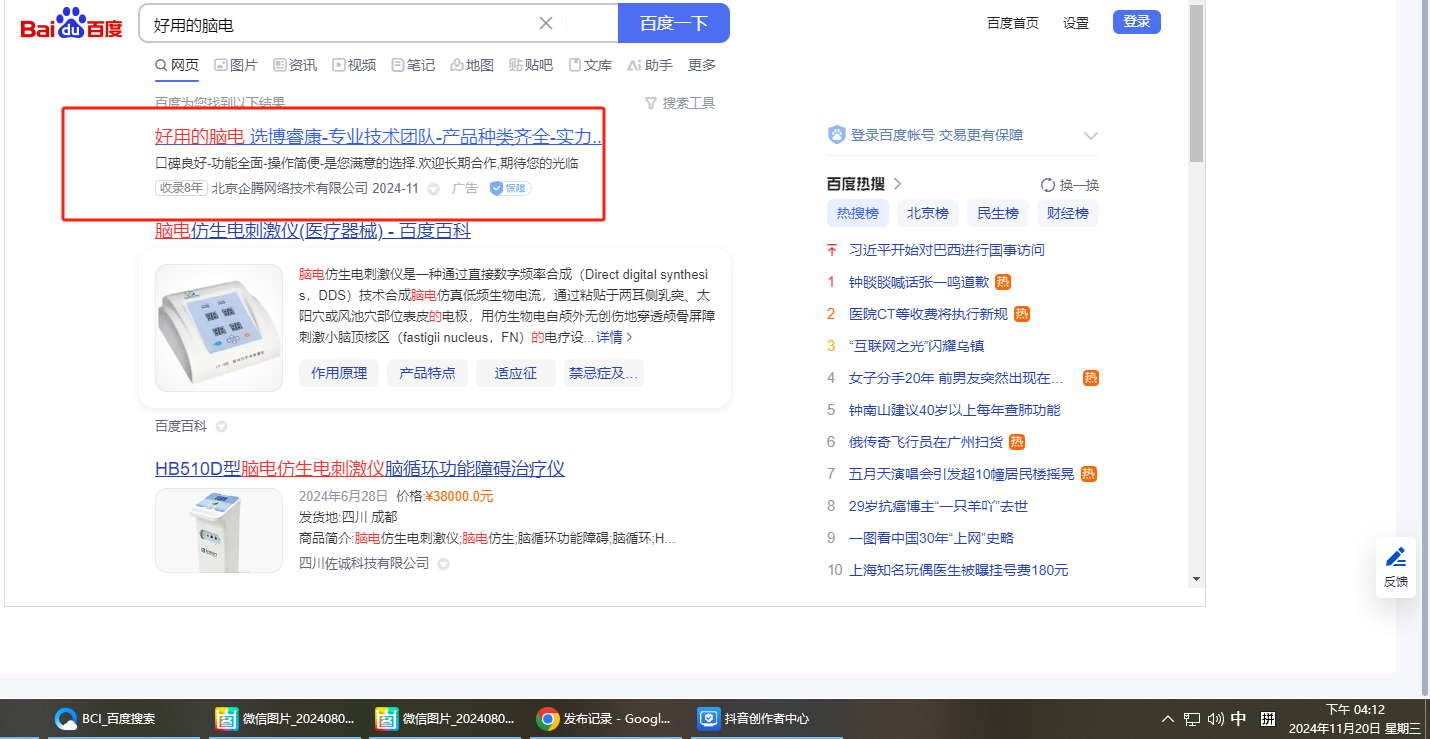Viewport: 1430px width, 739px height.
Task: Open the 脑电仿生电刺激仪 百度百科 link
Action: click(312, 231)
